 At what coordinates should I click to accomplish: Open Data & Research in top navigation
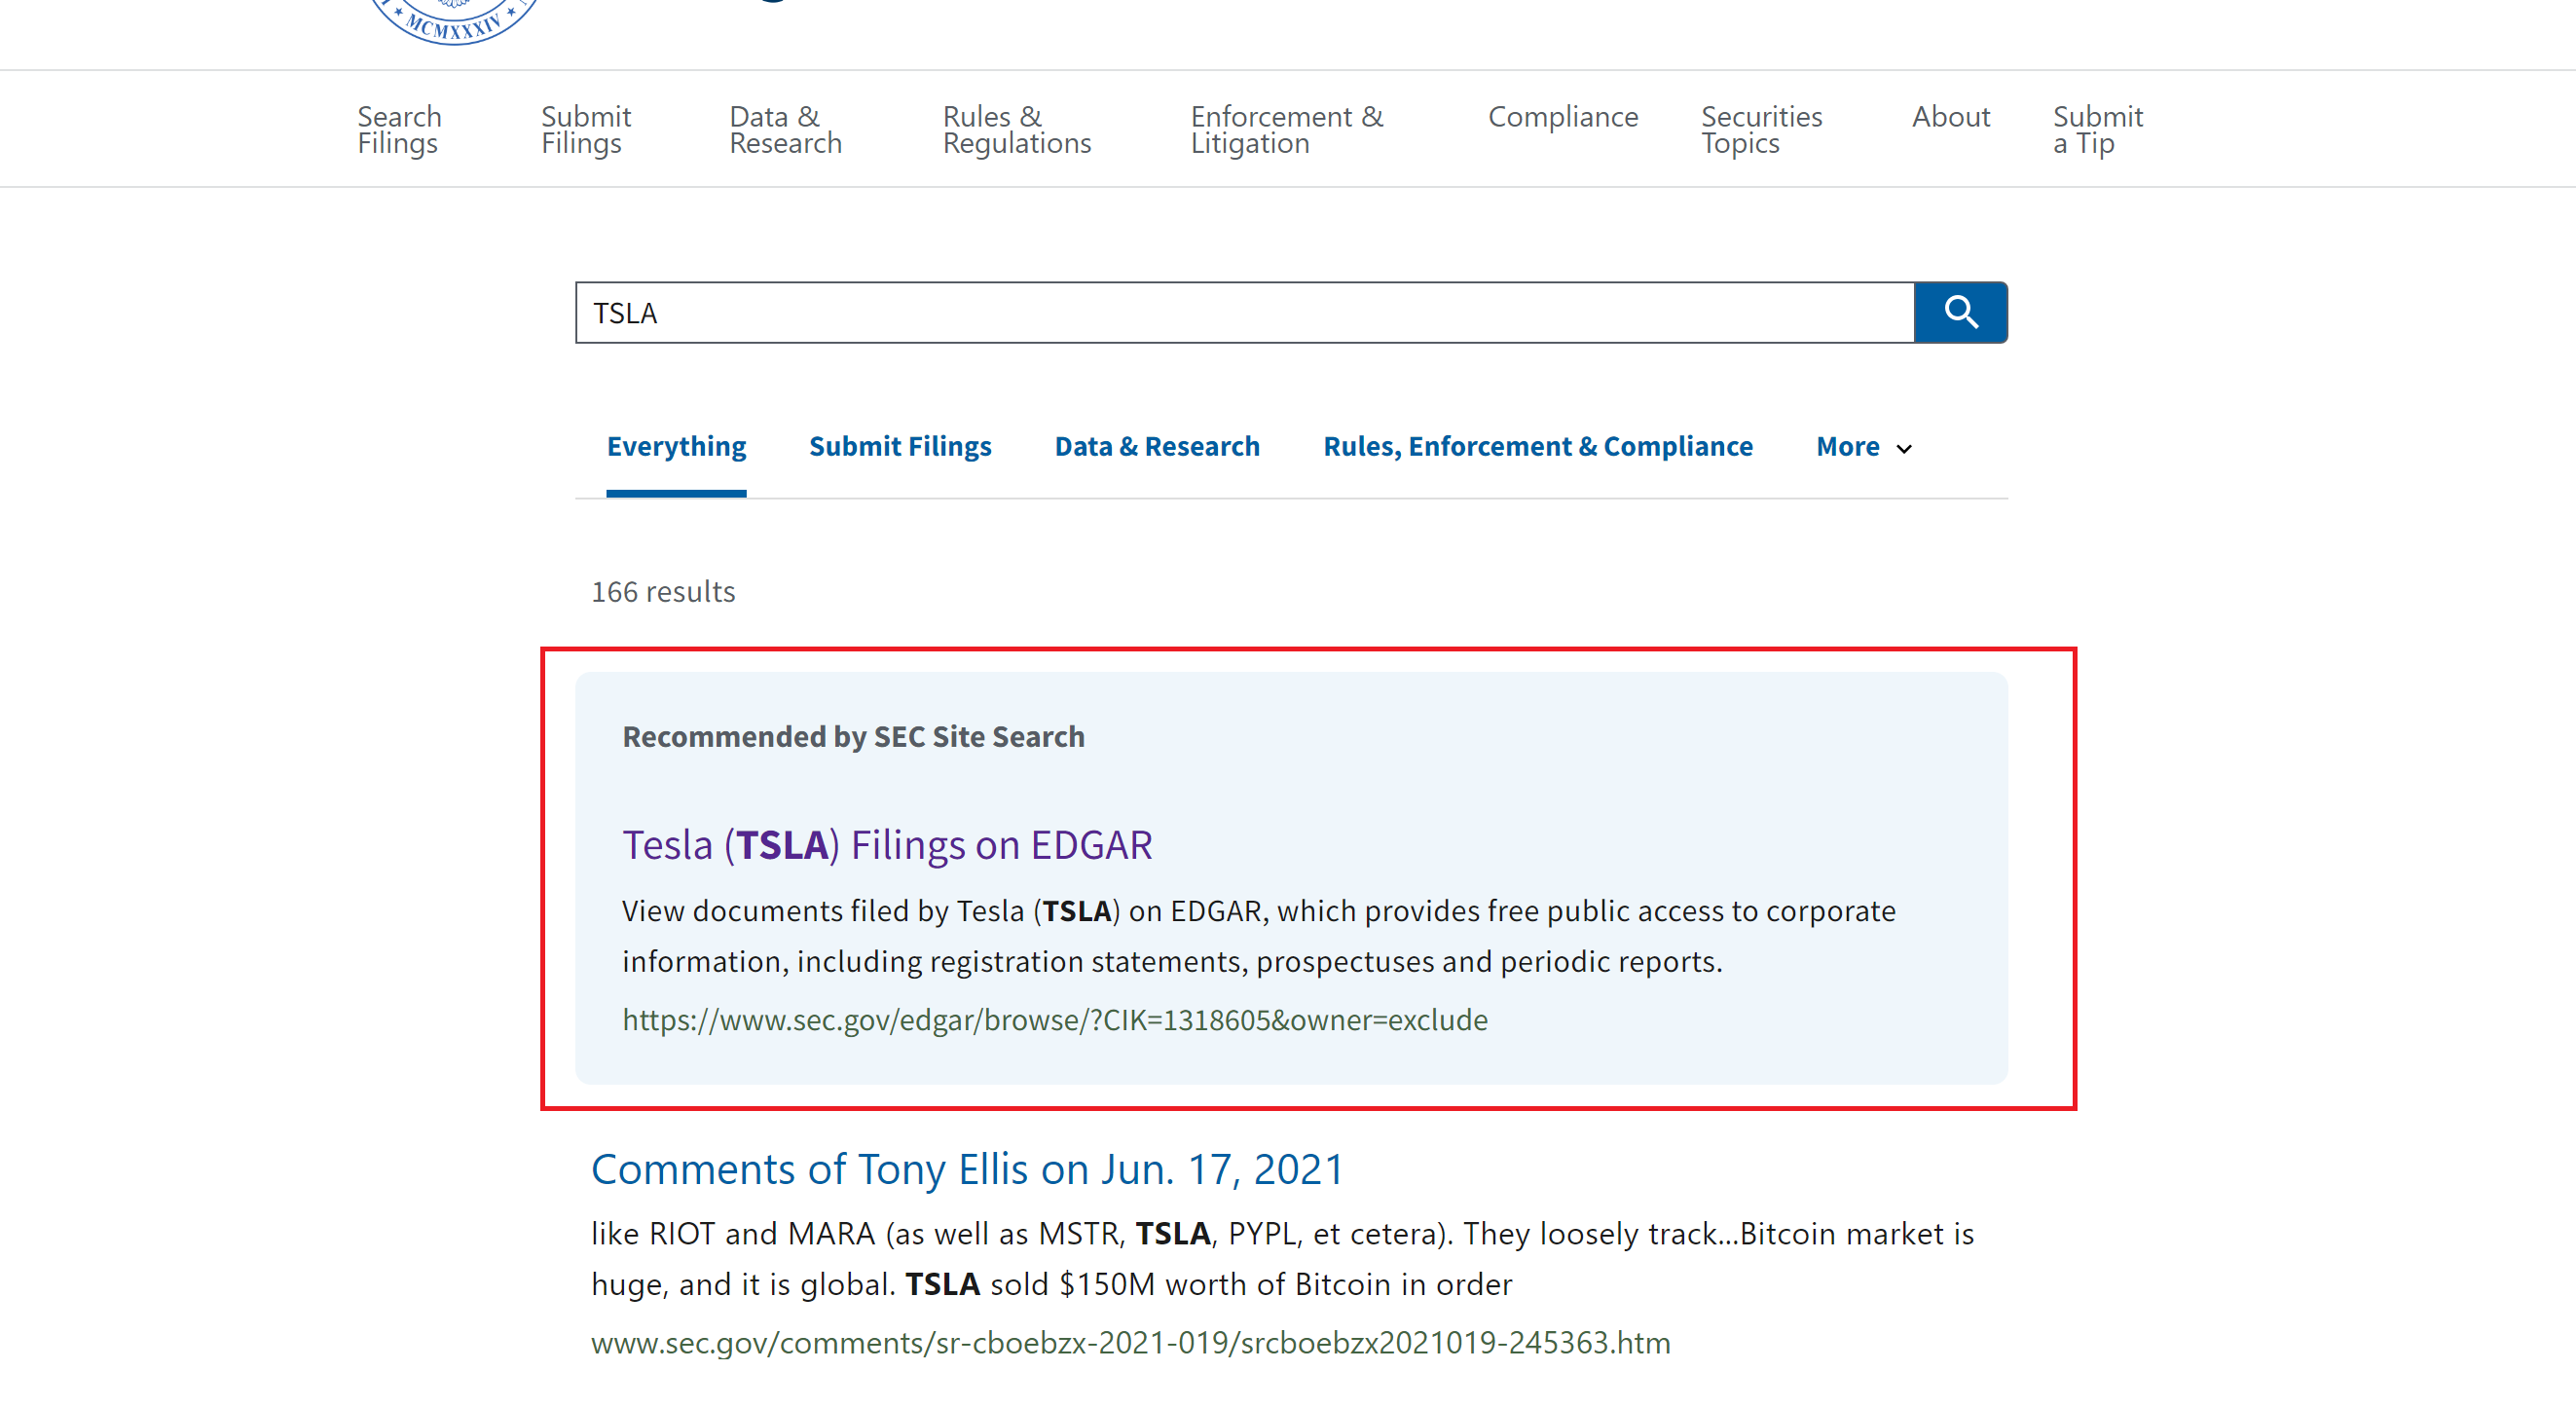(x=785, y=129)
